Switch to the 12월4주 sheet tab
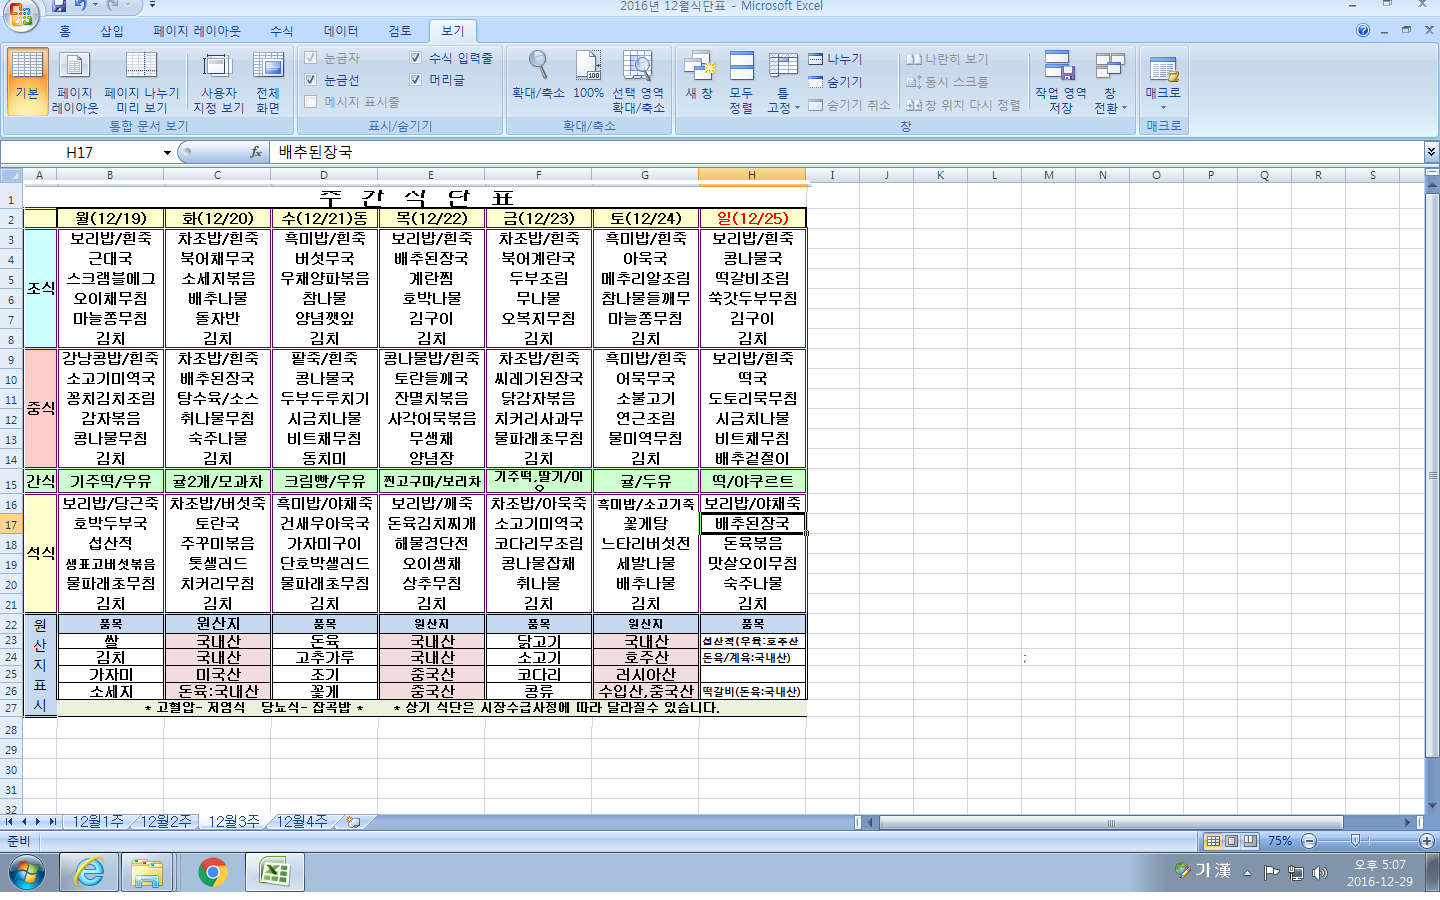Image resolution: width=1440 pixels, height=900 pixels. pyautogui.click(x=302, y=821)
